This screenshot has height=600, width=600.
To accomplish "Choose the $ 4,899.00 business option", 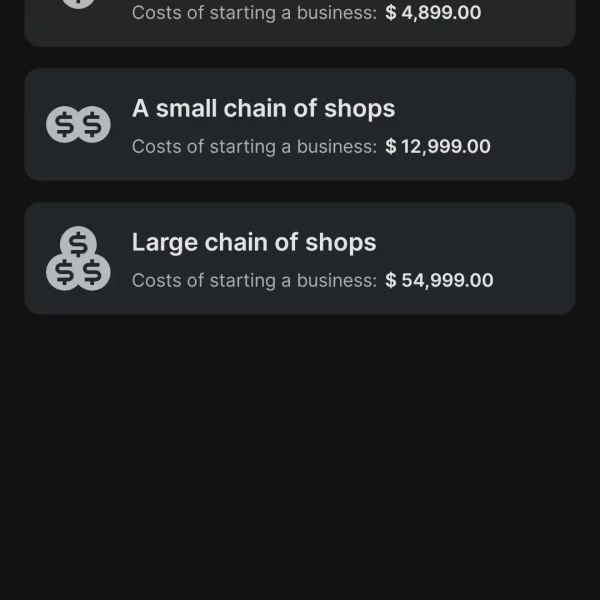I will coord(433,13).
